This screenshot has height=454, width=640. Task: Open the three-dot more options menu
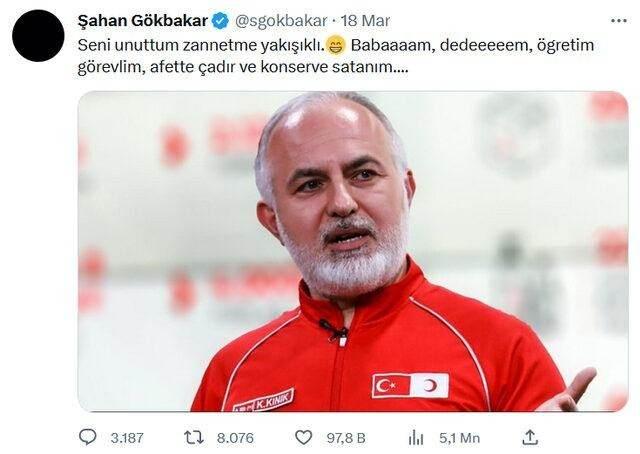tap(618, 20)
